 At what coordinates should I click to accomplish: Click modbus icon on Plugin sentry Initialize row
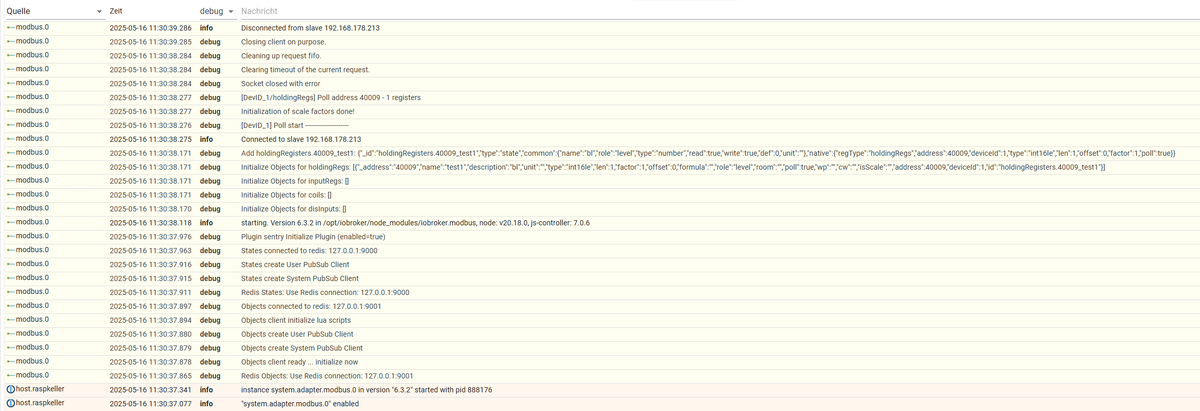pyautogui.click(x=11, y=236)
